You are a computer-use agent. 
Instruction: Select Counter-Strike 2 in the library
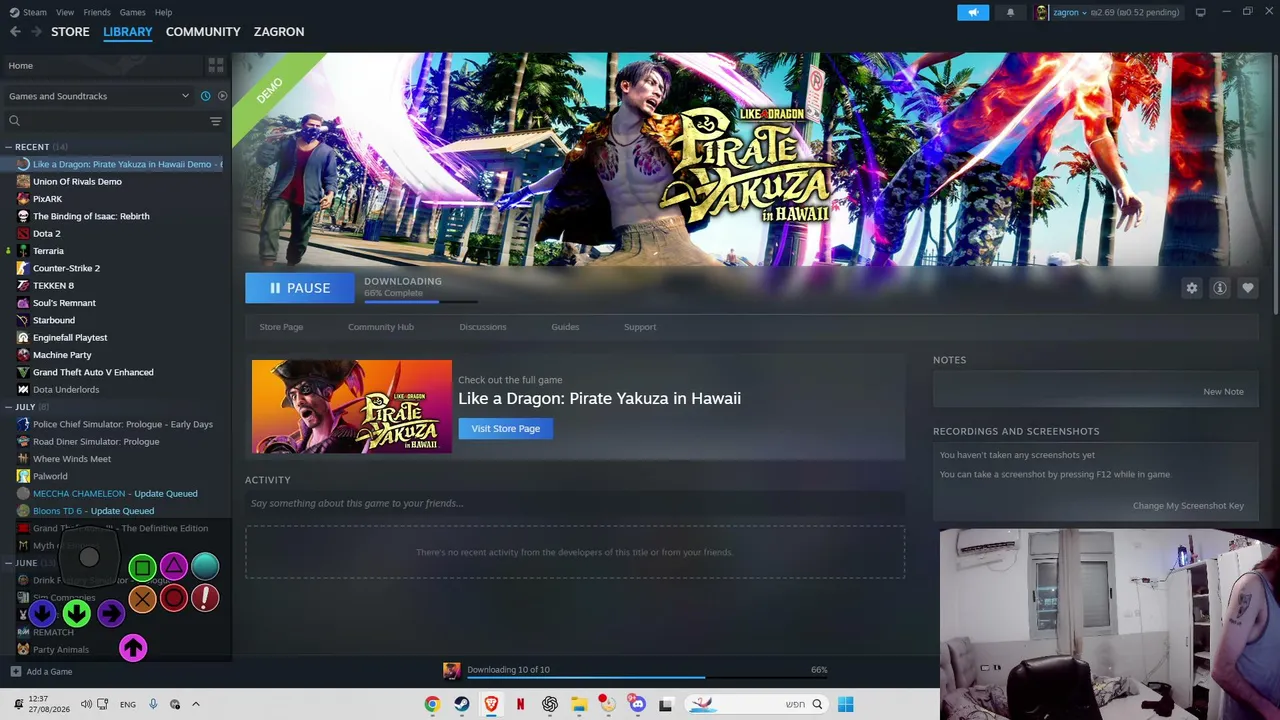66,268
